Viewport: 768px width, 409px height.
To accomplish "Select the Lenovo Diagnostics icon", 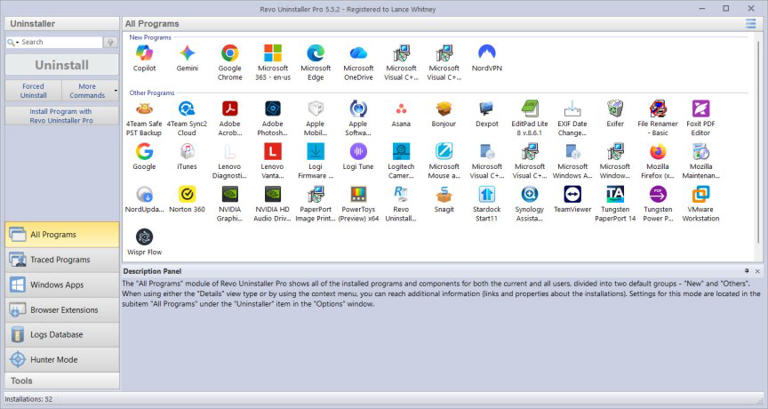I will tap(230, 151).
